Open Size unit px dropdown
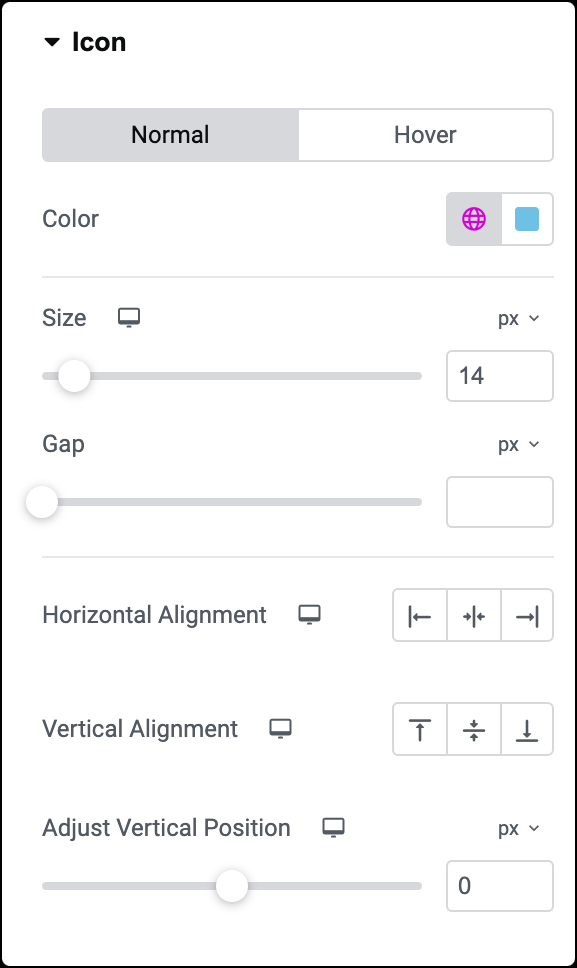This screenshot has height=968, width=577. point(519,319)
